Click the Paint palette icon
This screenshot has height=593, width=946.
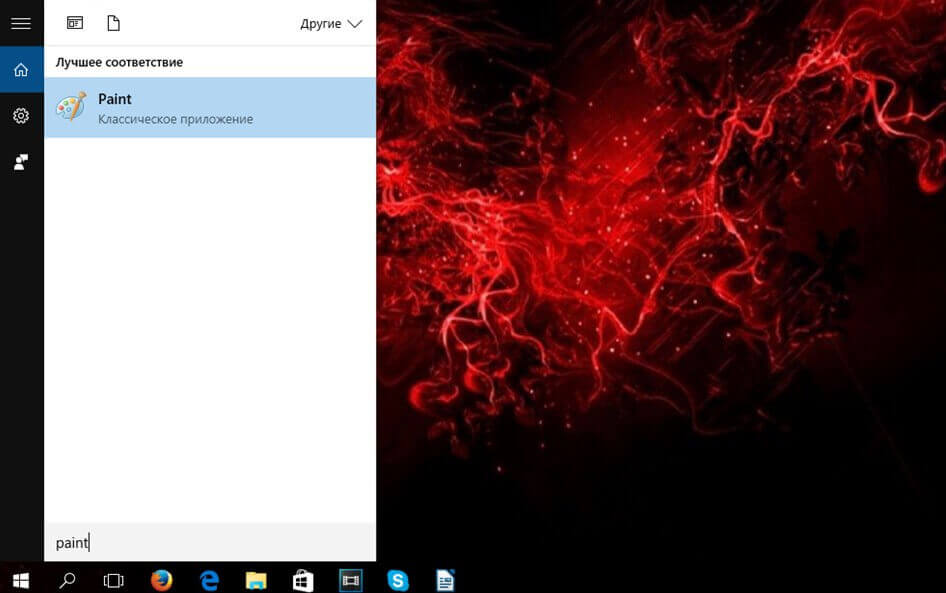point(71,108)
